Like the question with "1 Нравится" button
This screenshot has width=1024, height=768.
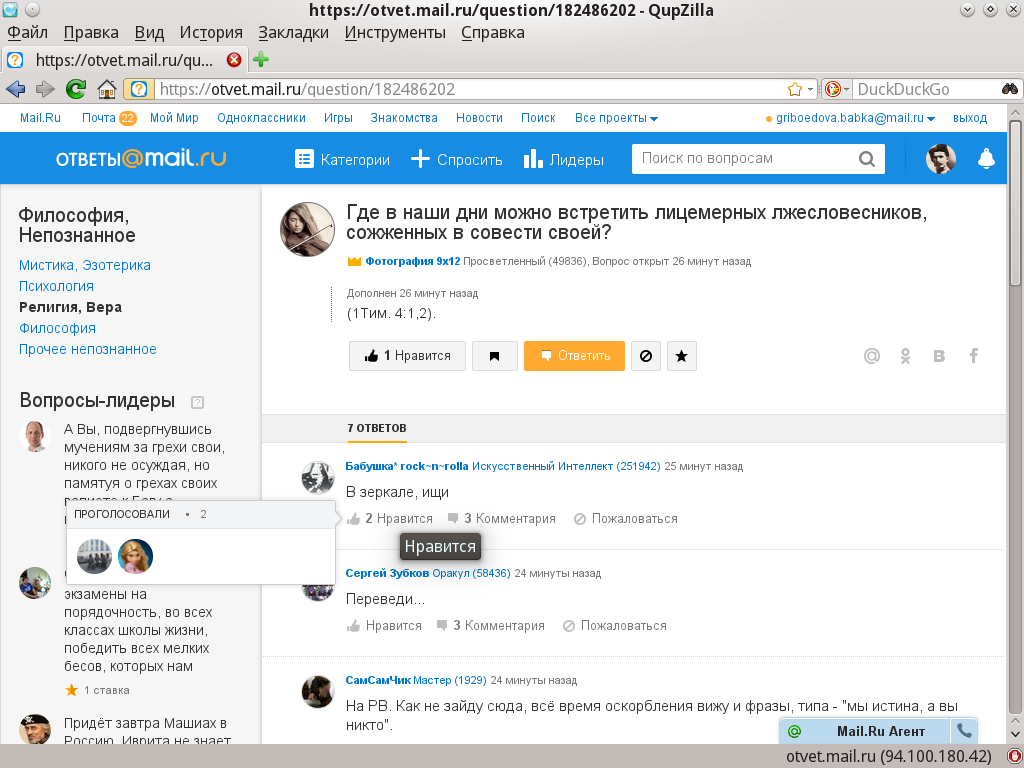pyautogui.click(x=407, y=356)
